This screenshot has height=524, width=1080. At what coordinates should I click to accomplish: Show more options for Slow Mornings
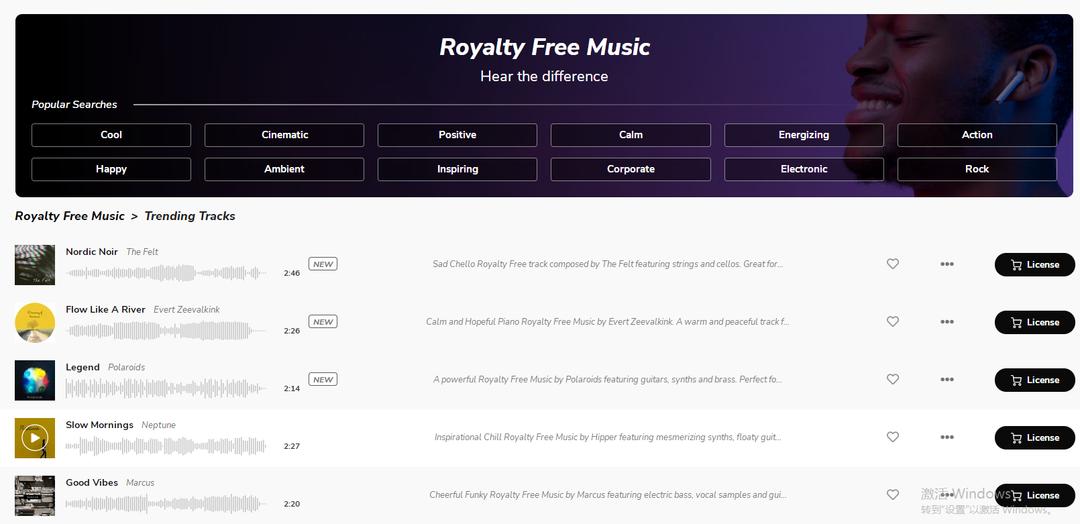click(x=947, y=437)
